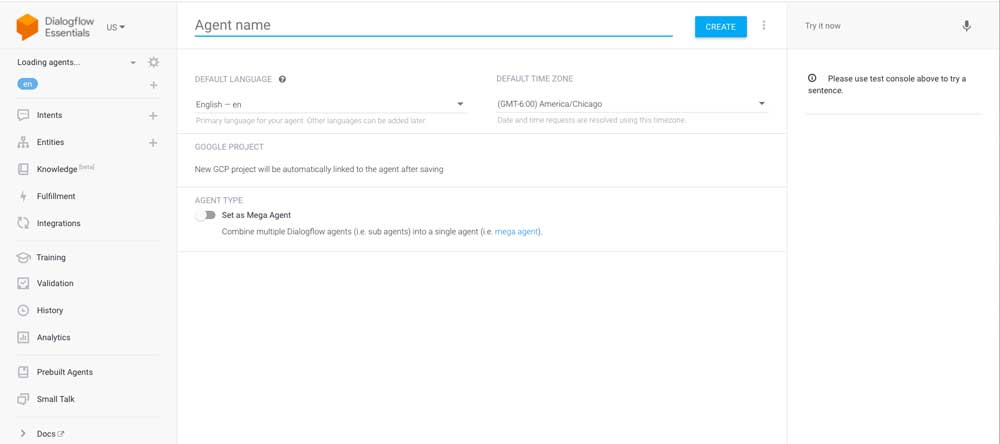Follow the mega agent link

pos(517,232)
